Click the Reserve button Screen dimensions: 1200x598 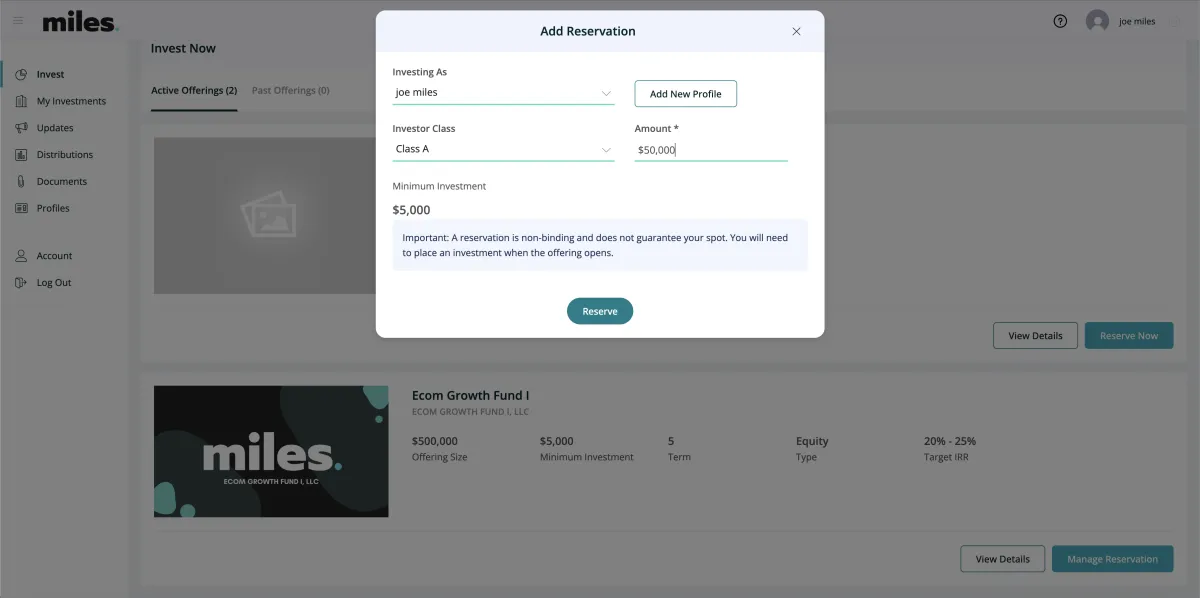[x=600, y=311]
